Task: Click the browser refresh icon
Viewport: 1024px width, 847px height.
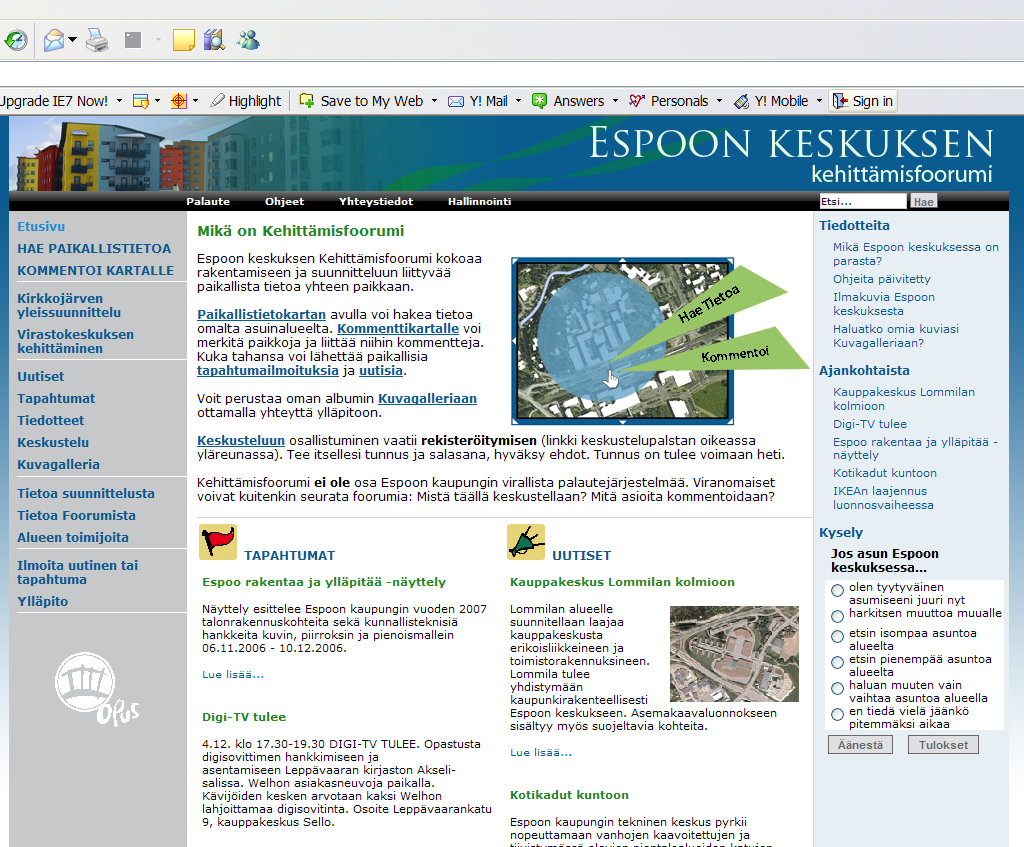Action: (16, 40)
